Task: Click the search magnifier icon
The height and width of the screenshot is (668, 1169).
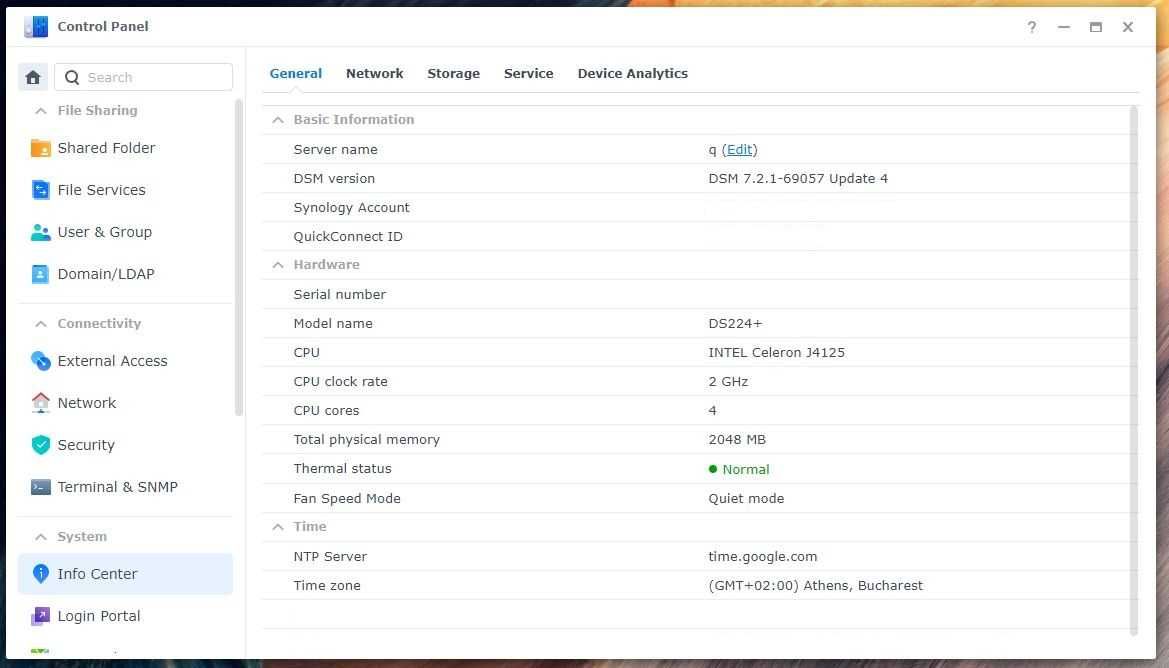Action: [x=72, y=77]
